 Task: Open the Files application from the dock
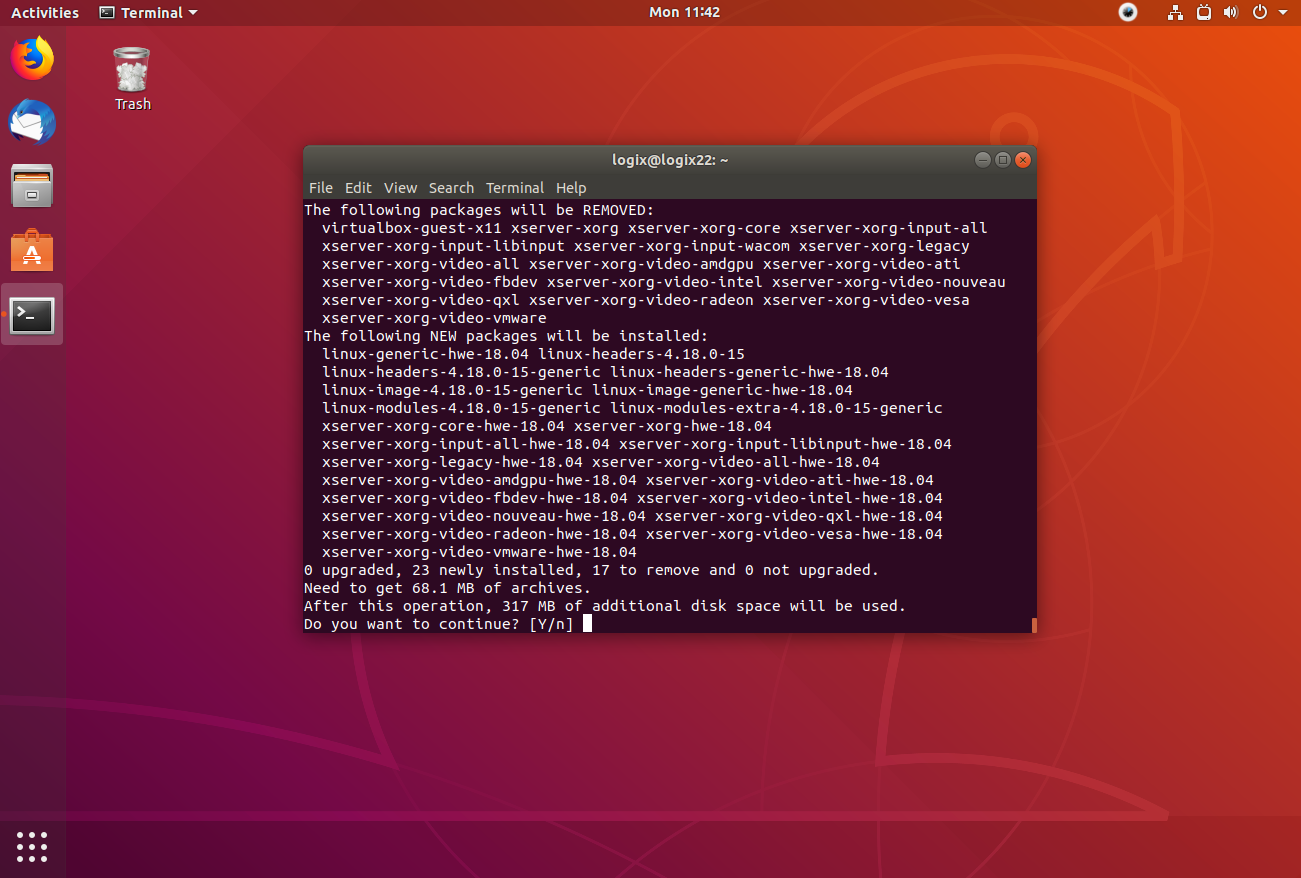32,186
